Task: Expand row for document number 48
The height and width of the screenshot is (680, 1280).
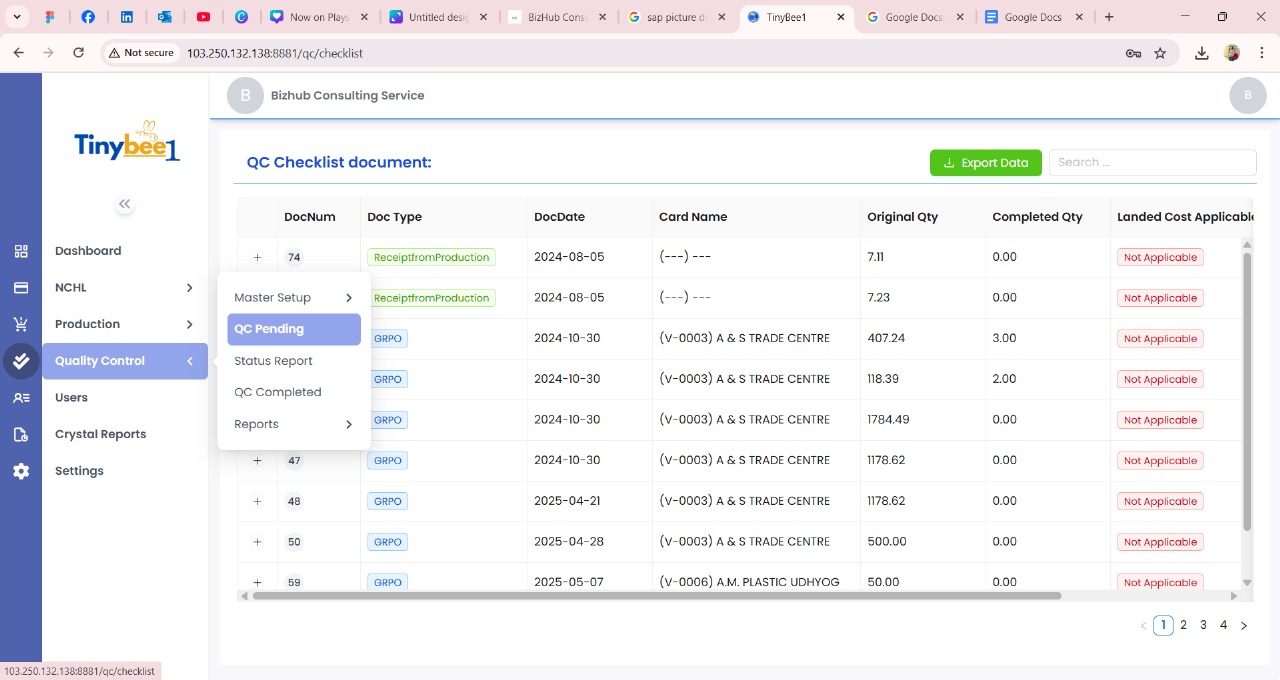Action: (257, 501)
